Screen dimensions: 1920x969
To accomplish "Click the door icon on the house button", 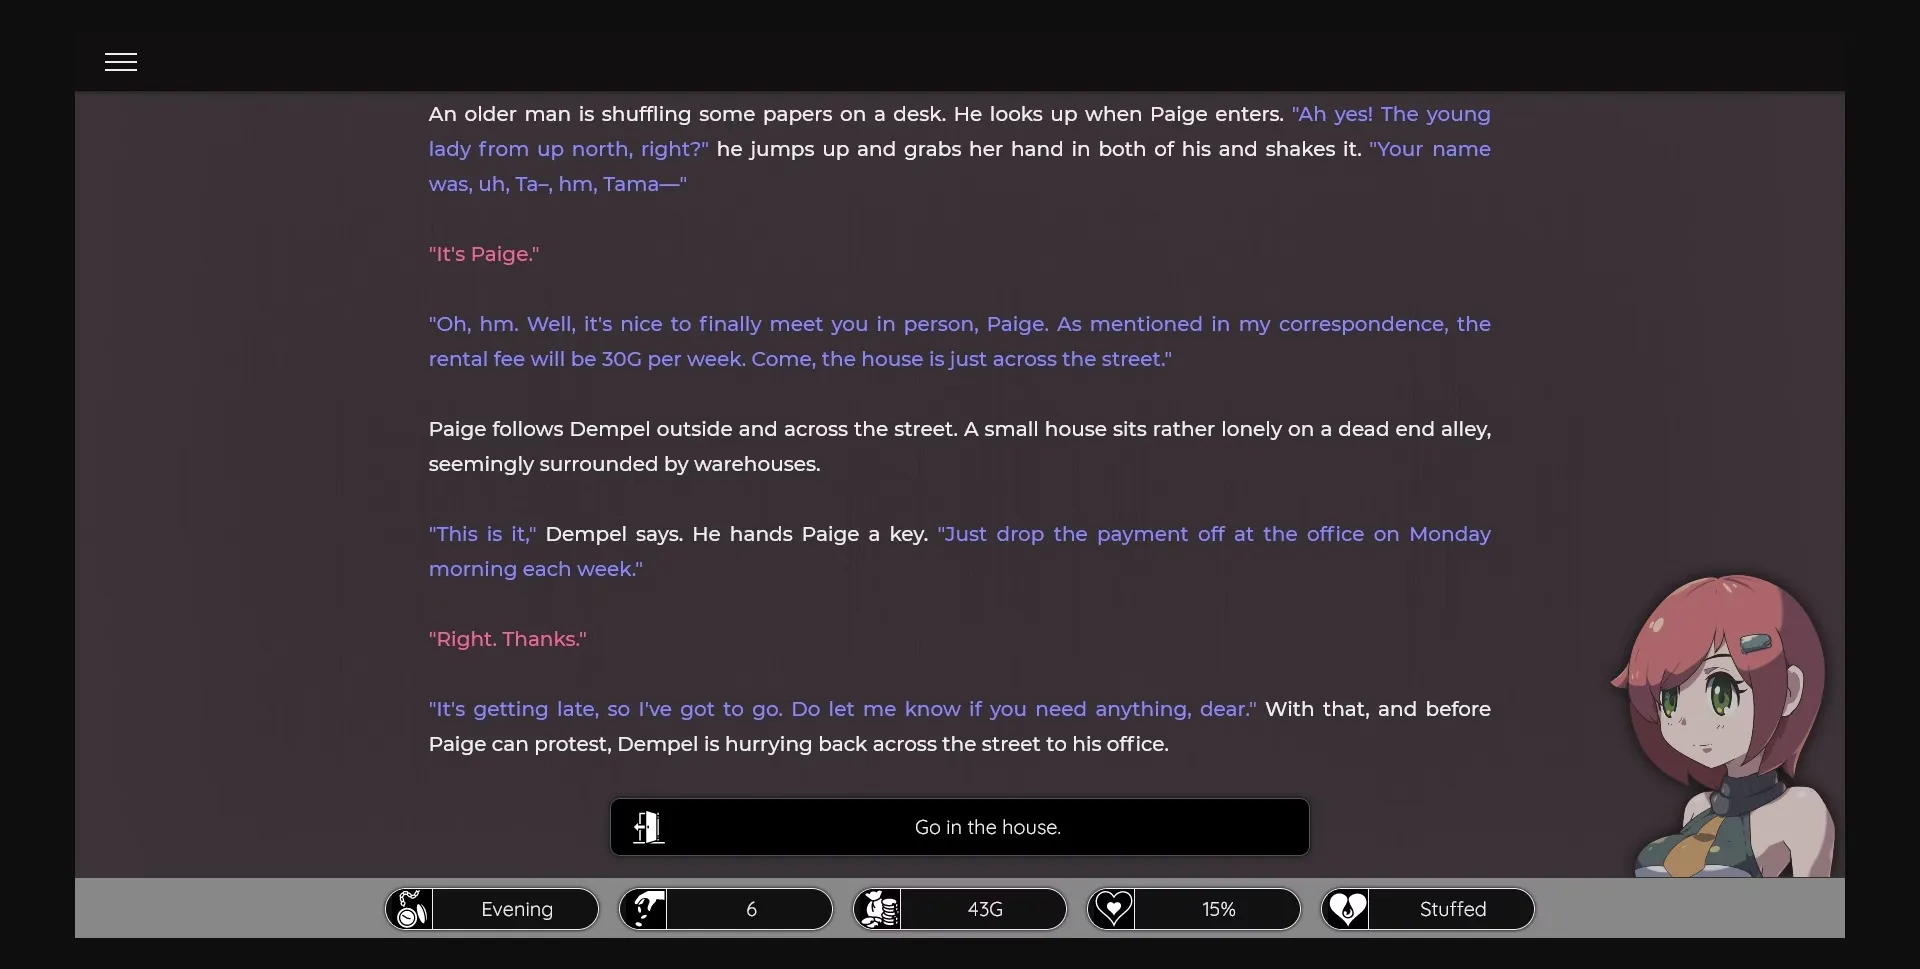I will coord(648,827).
